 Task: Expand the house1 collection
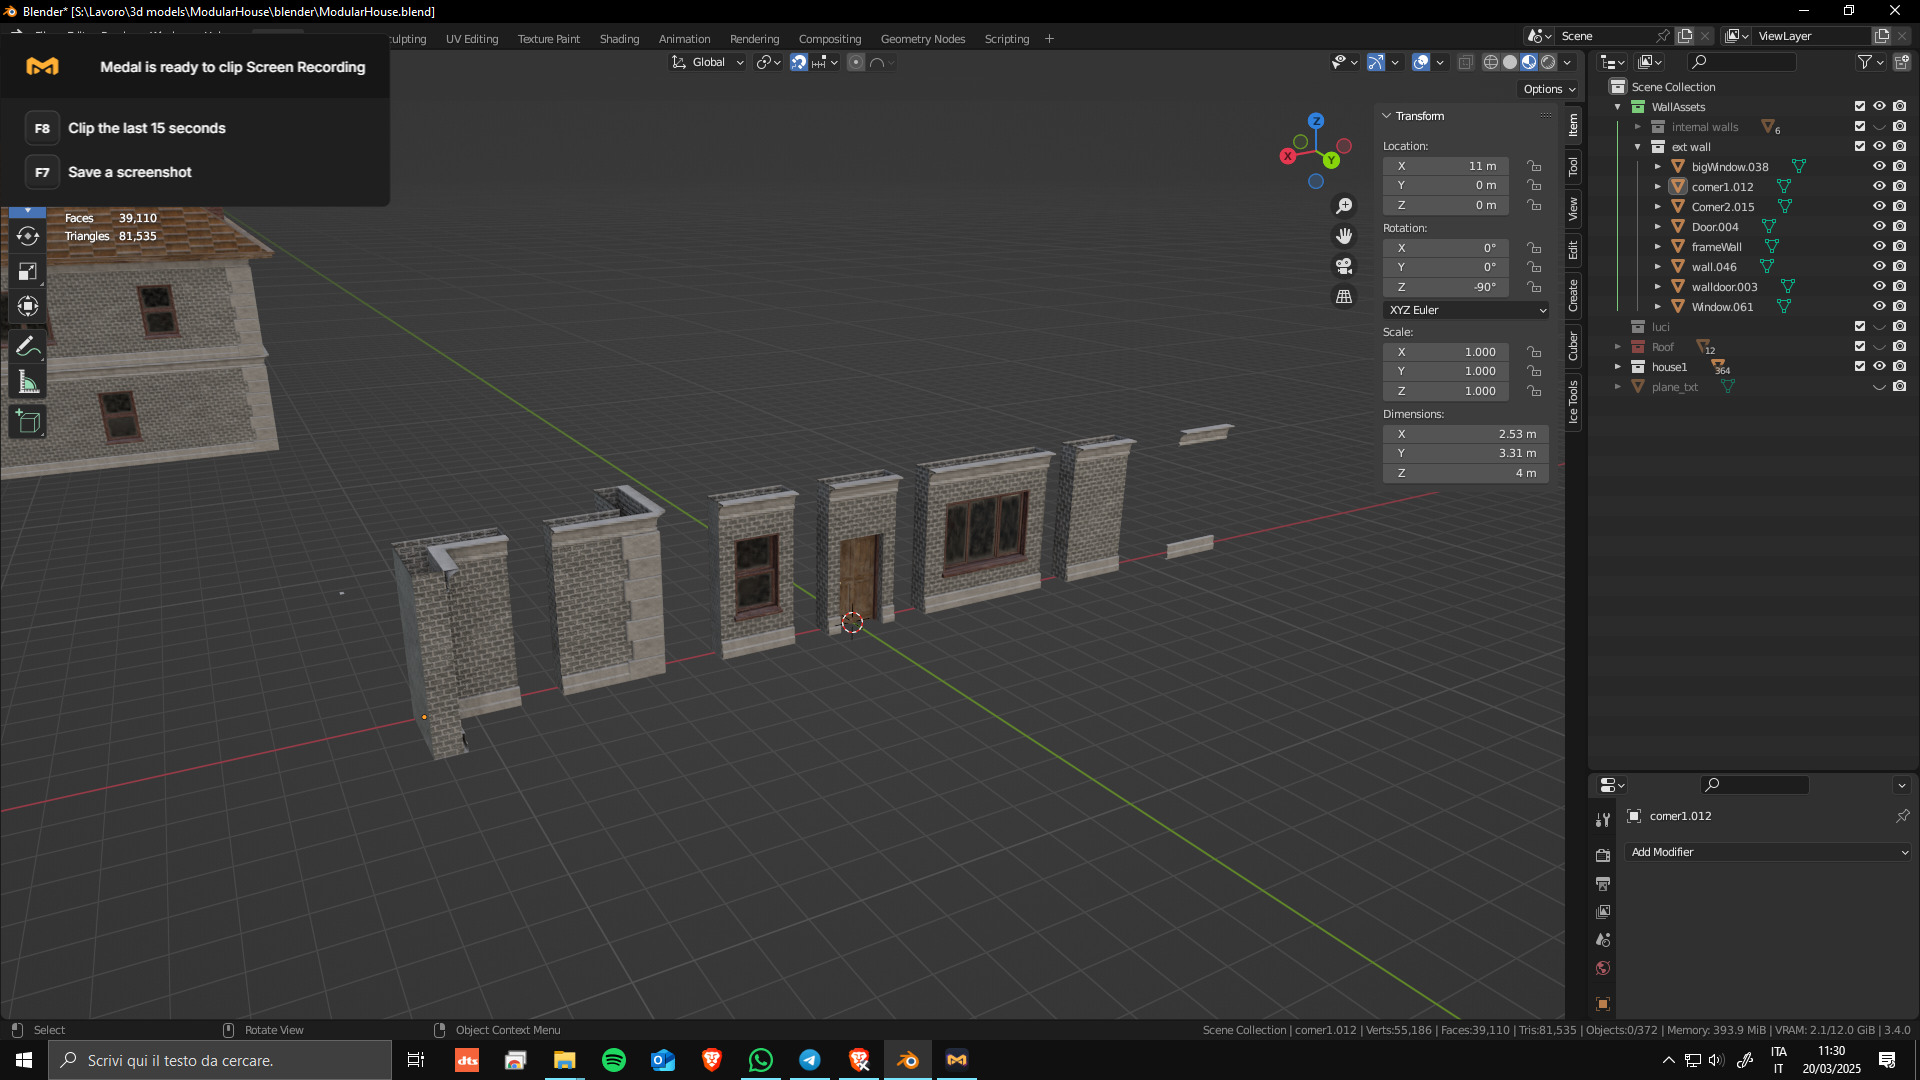[x=1617, y=367]
